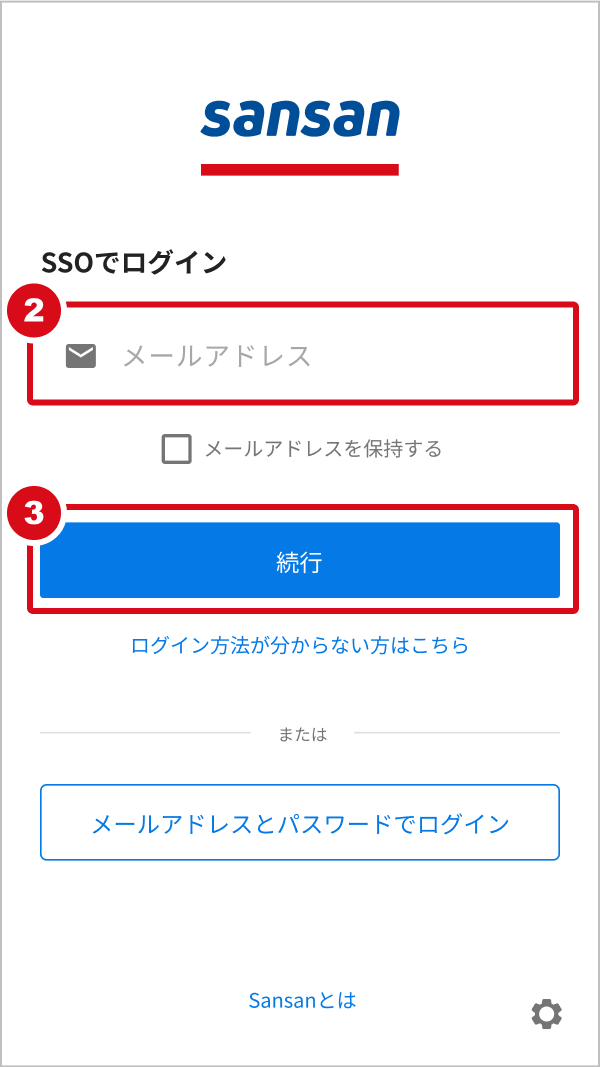Click the メールアドレスを保持する label text
The width and height of the screenshot is (600, 1067).
click(x=323, y=449)
